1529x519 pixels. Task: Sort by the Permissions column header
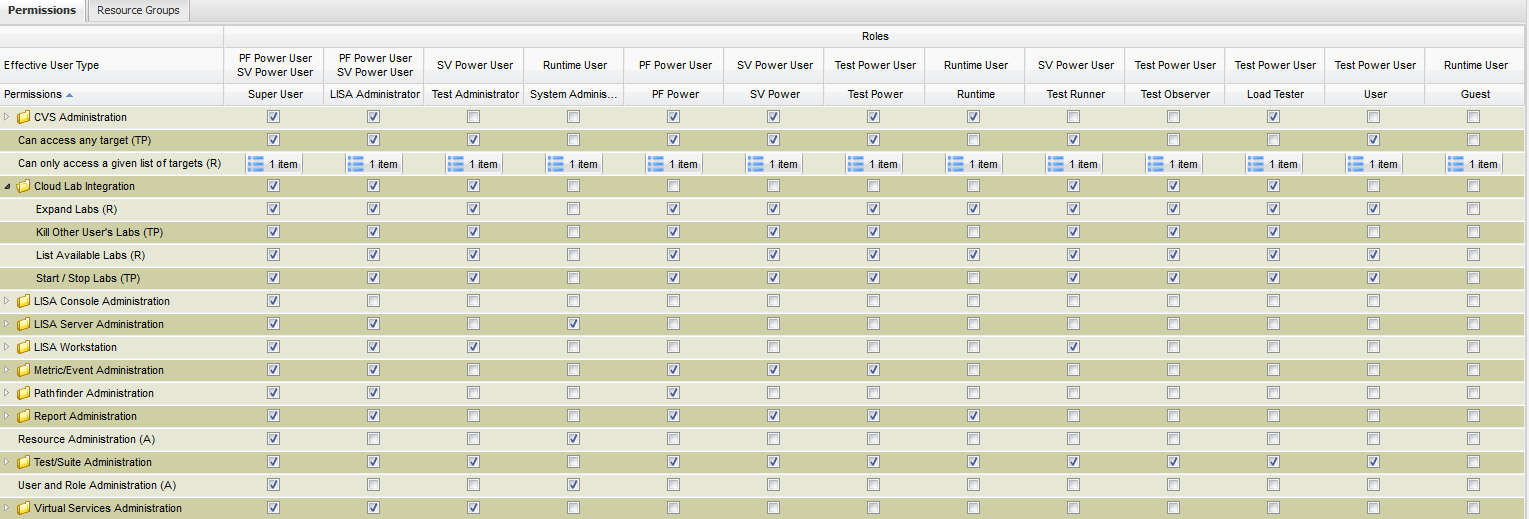(32, 94)
